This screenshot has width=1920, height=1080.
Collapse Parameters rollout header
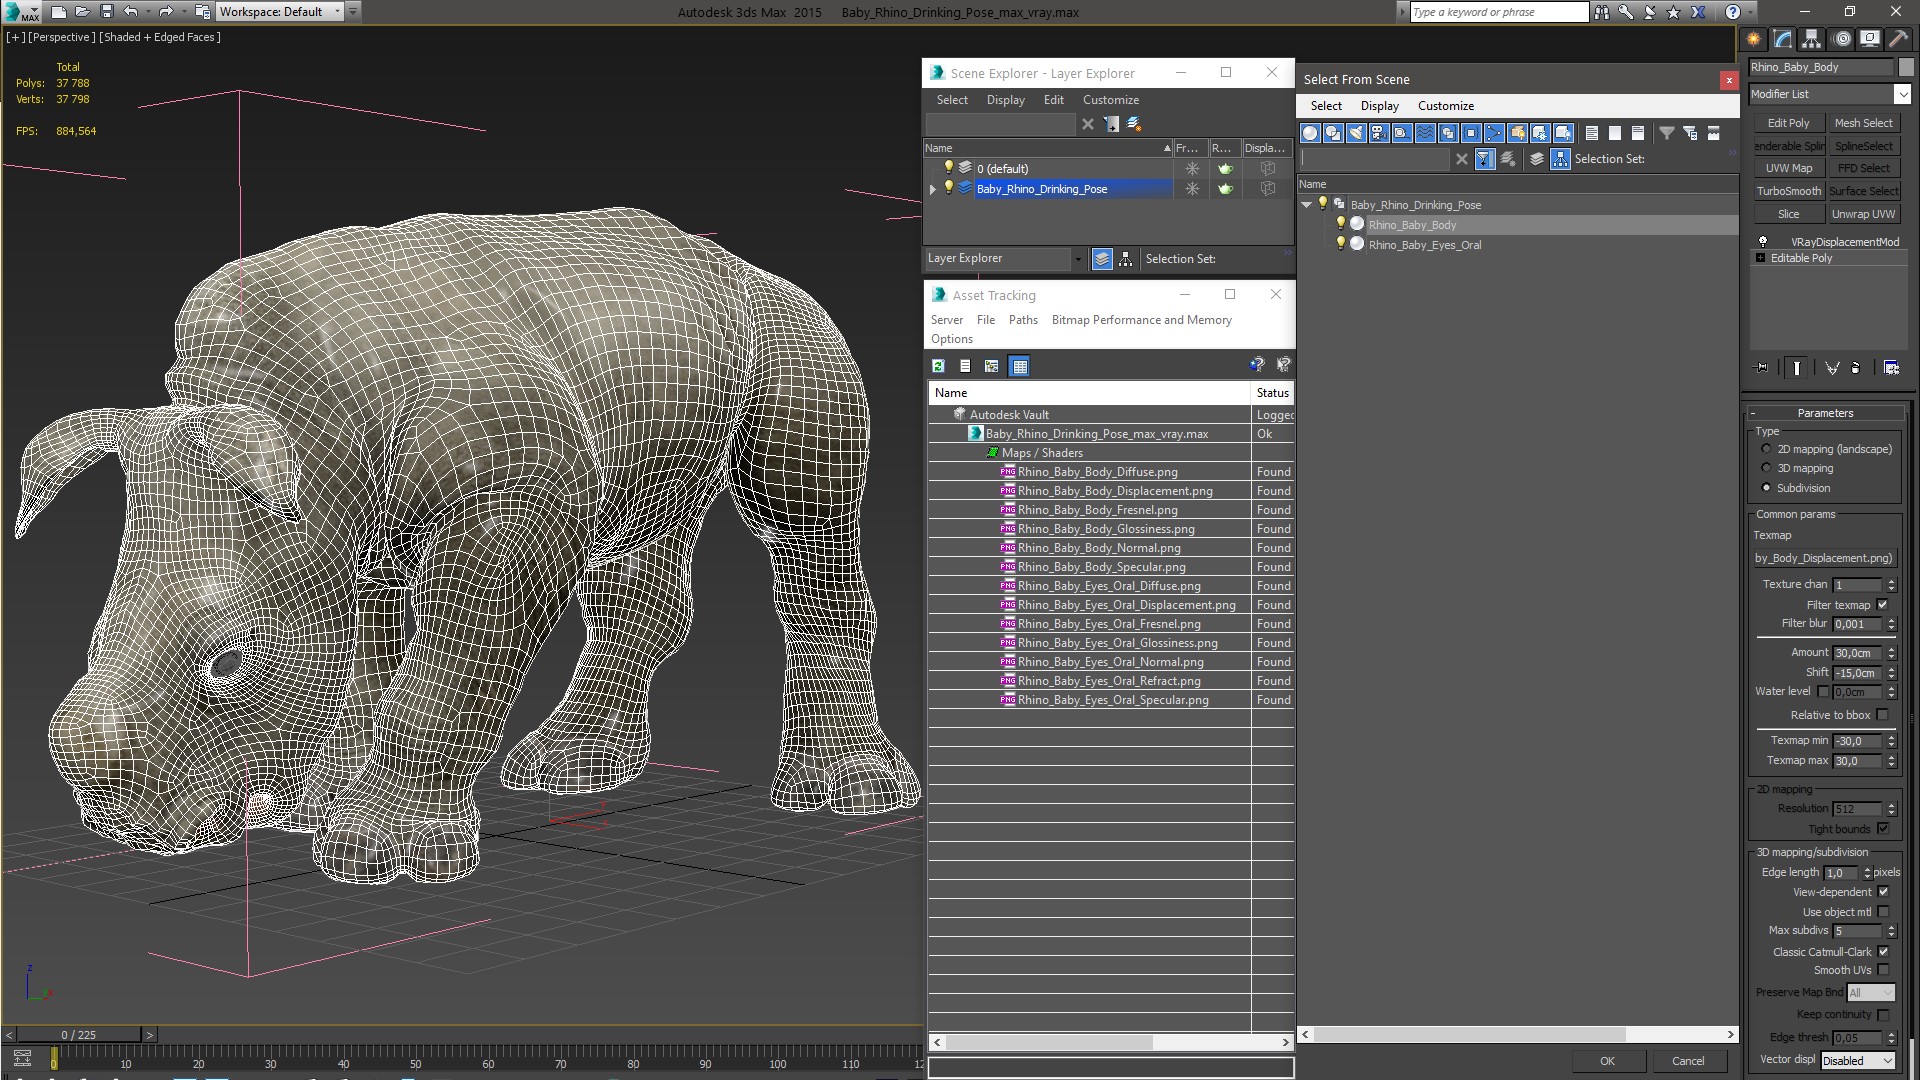[x=1825, y=413]
